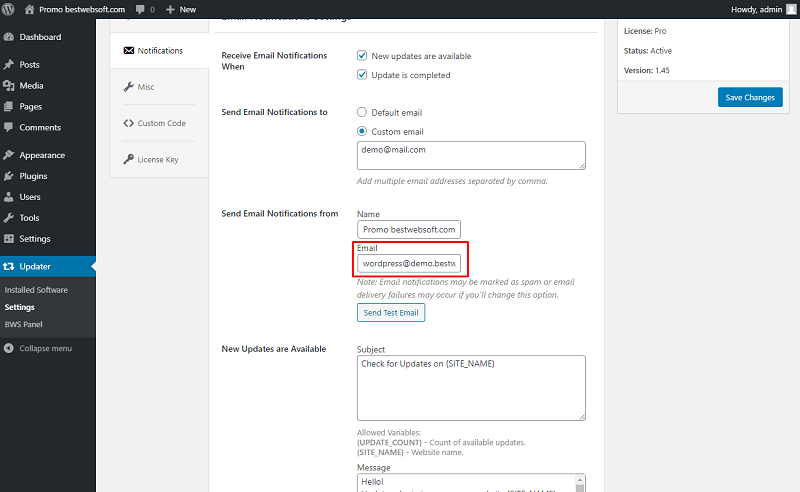Screen dimensions: 800x492
Task: Open the Plugins menu label
Action: [x=33, y=176]
